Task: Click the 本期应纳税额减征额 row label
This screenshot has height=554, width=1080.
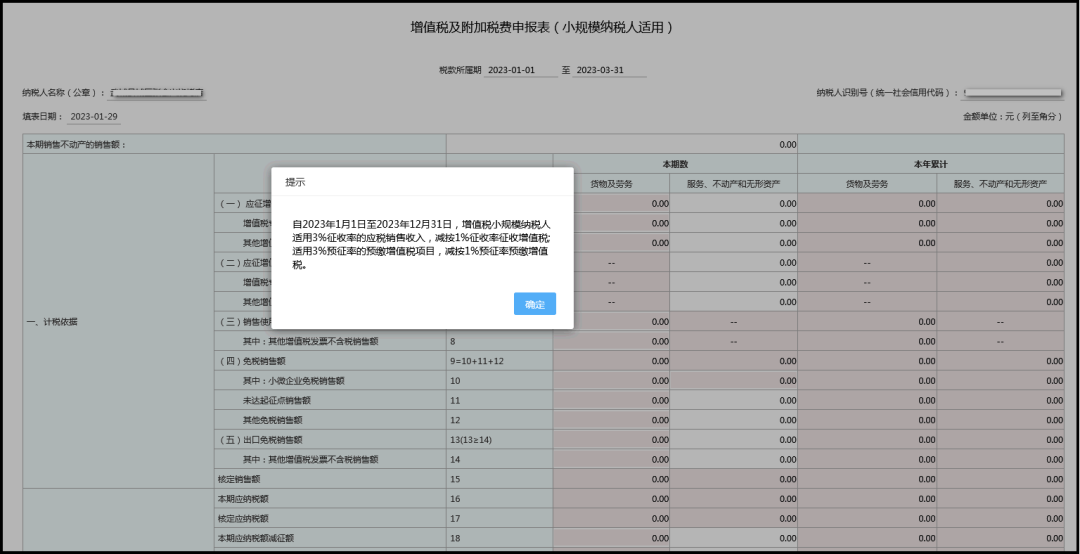Action: pyautogui.click(x=256, y=538)
